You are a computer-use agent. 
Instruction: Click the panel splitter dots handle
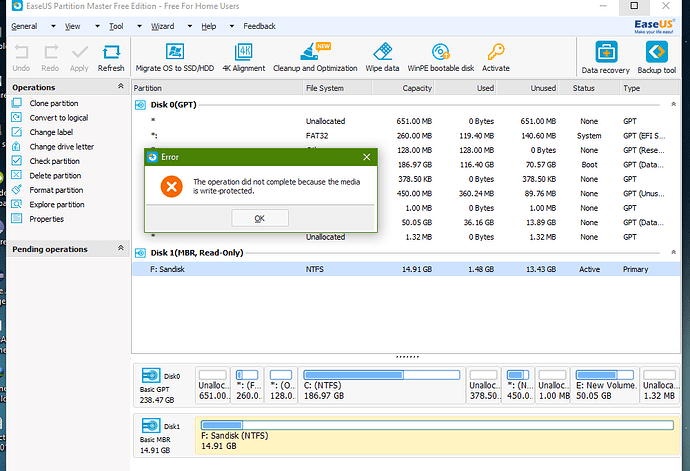pos(407,357)
